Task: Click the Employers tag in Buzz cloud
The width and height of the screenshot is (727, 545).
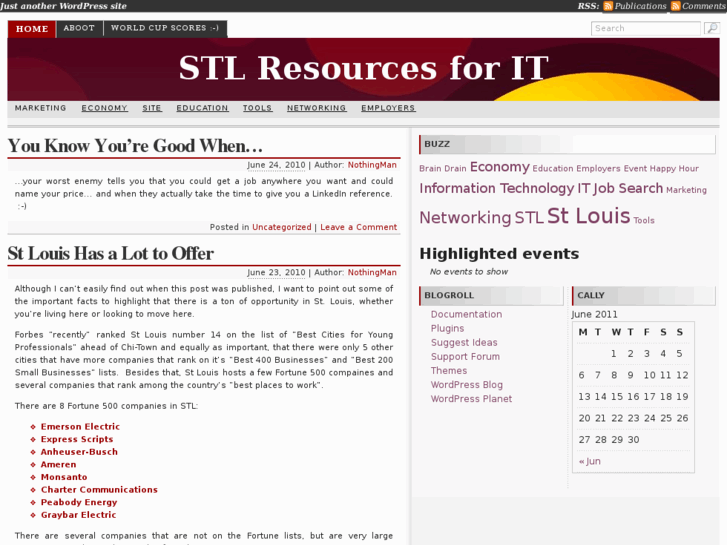Action: pos(598,168)
